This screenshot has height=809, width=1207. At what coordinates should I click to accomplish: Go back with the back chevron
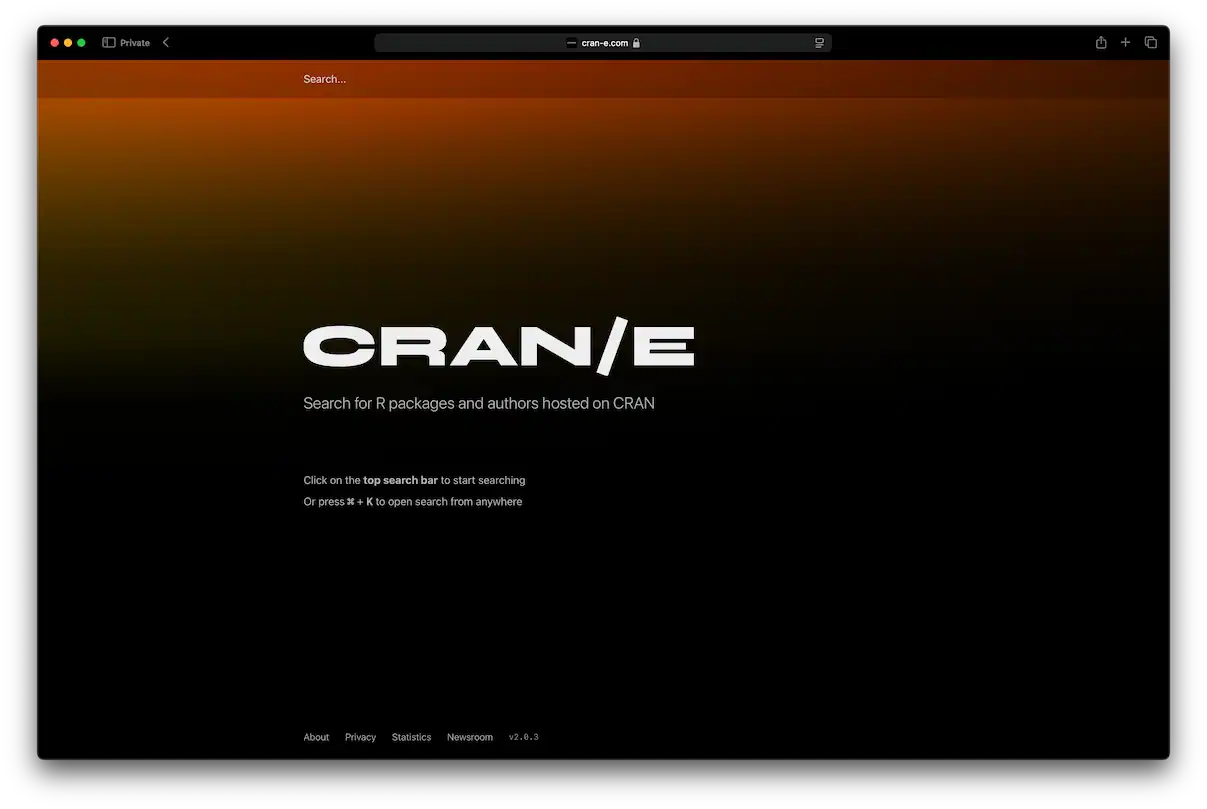coord(166,42)
